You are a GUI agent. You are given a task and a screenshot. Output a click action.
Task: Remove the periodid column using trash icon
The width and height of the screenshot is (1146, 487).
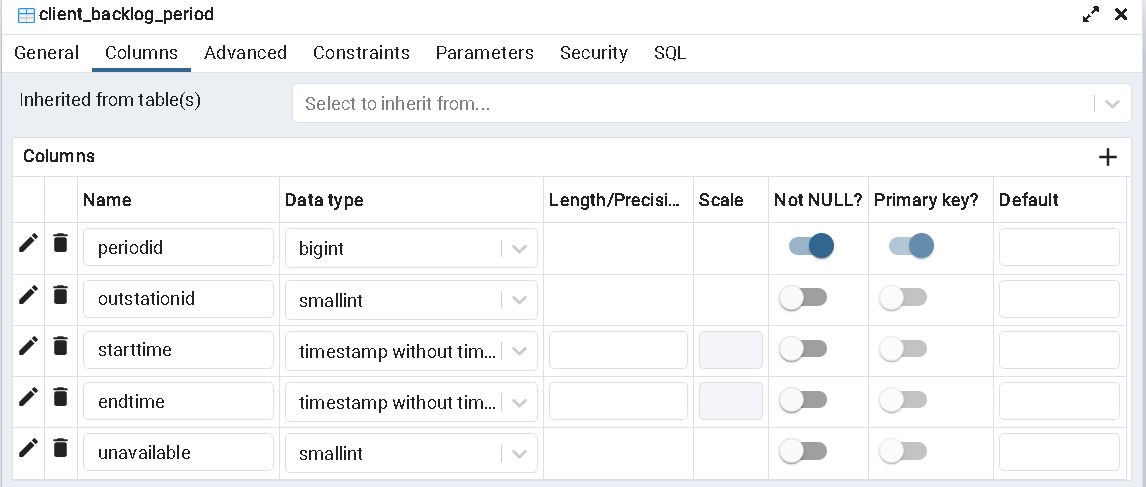pyautogui.click(x=60, y=243)
